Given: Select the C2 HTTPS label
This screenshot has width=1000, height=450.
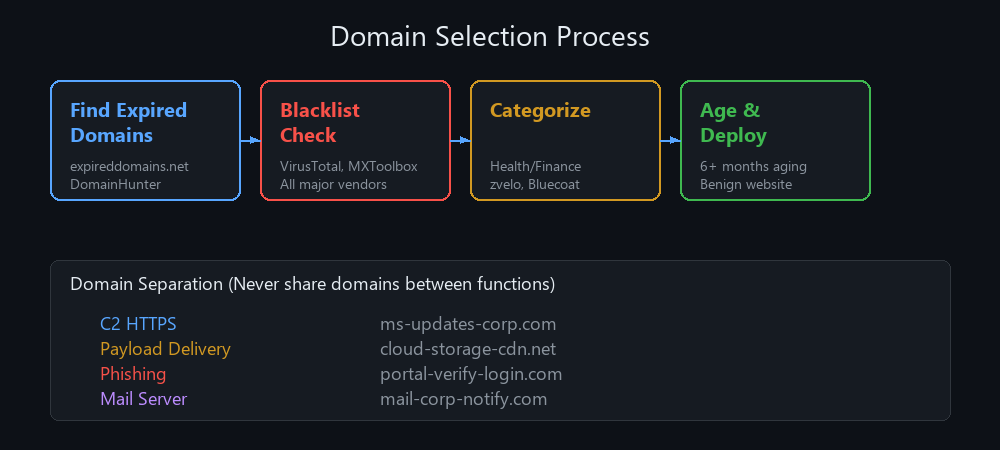Looking at the screenshot, I should click(138, 324).
